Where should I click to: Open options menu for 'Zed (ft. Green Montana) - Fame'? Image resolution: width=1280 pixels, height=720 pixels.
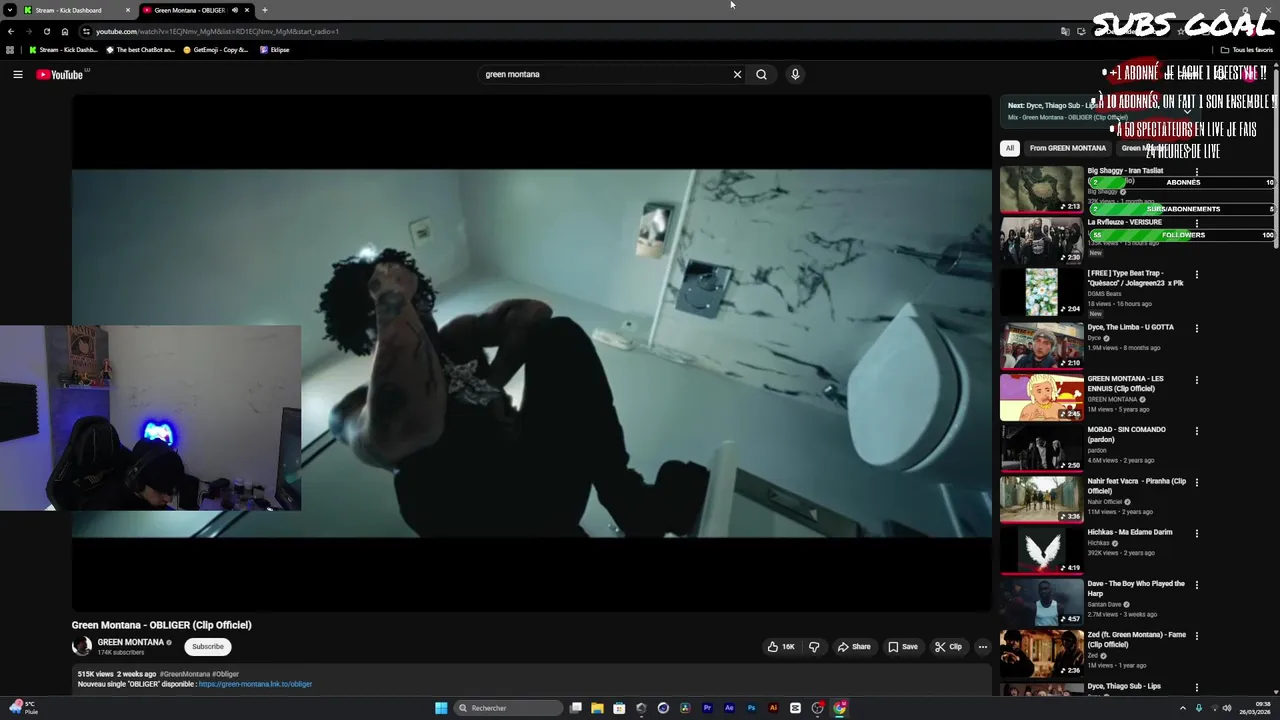[1196, 636]
